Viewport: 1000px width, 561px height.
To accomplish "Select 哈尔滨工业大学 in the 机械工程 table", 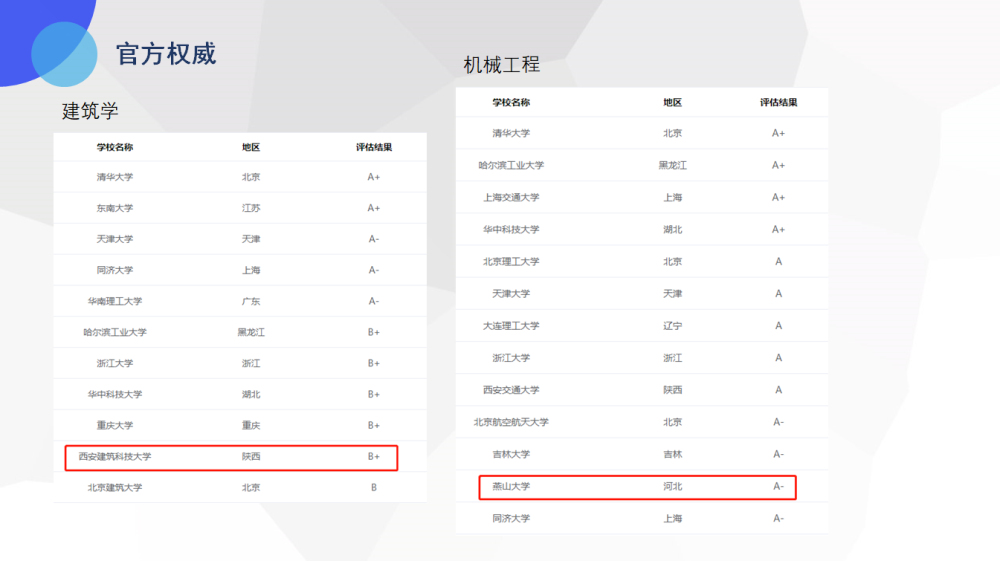I will [x=511, y=165].
